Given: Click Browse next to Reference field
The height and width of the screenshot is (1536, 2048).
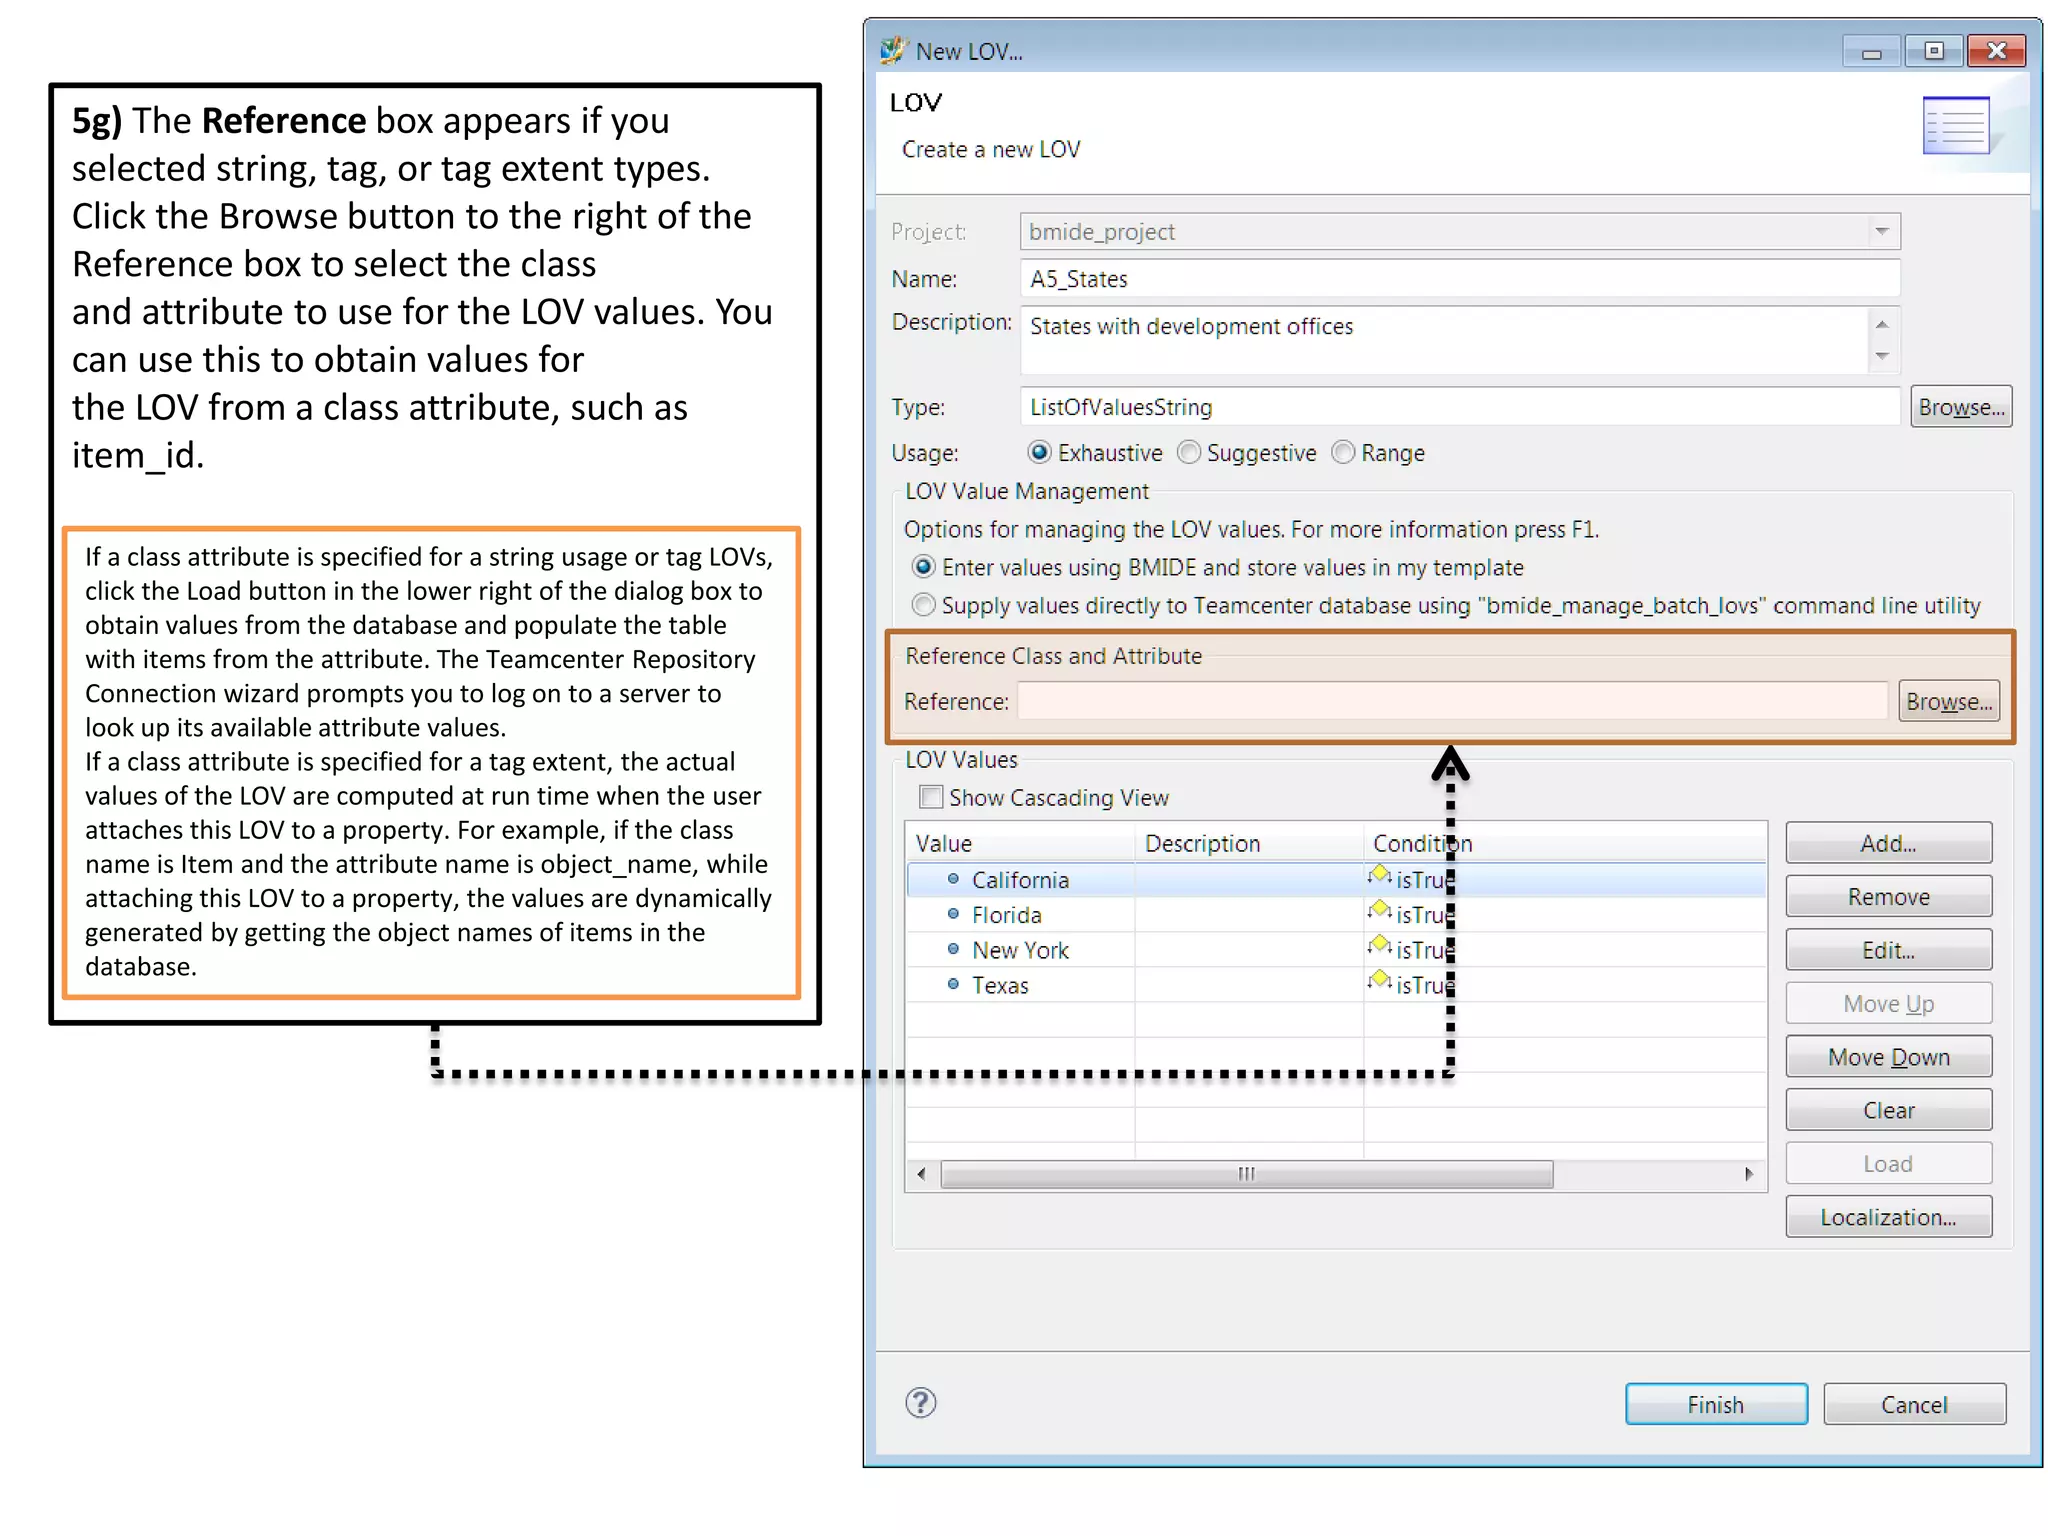Looking at the screenshot, I should [x=1948, y=701].
